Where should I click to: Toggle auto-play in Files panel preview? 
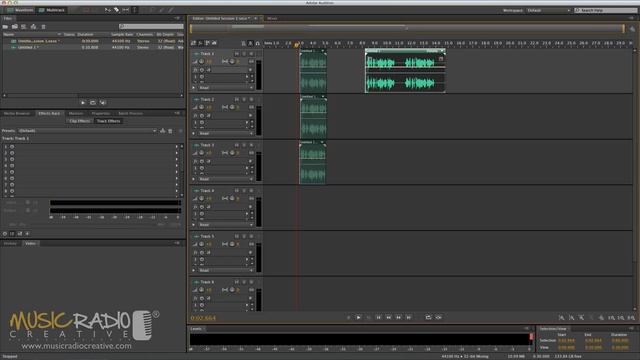click(x=102, y=103)
